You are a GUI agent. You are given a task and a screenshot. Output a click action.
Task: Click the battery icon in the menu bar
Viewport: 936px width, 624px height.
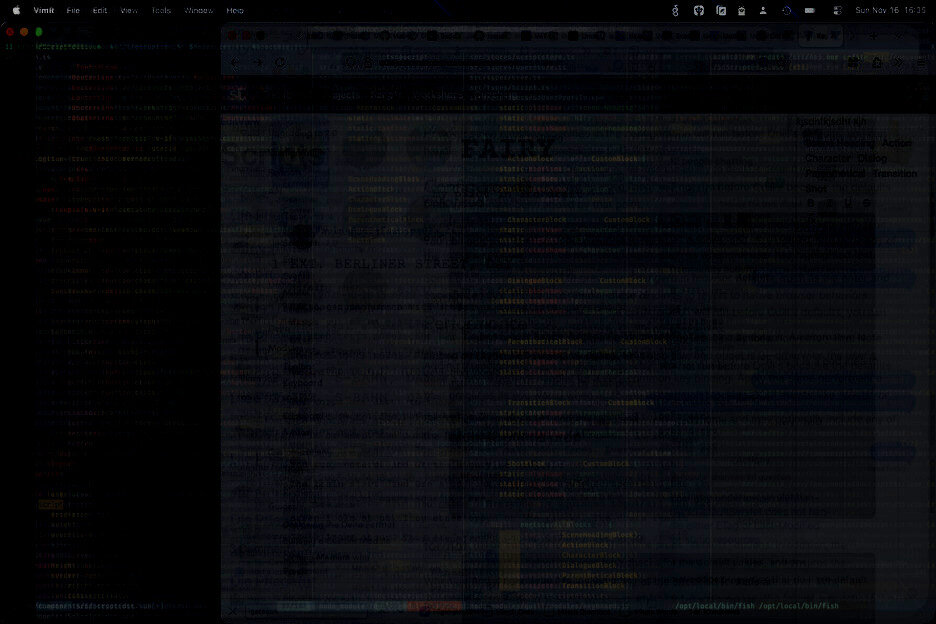(811, 10)
